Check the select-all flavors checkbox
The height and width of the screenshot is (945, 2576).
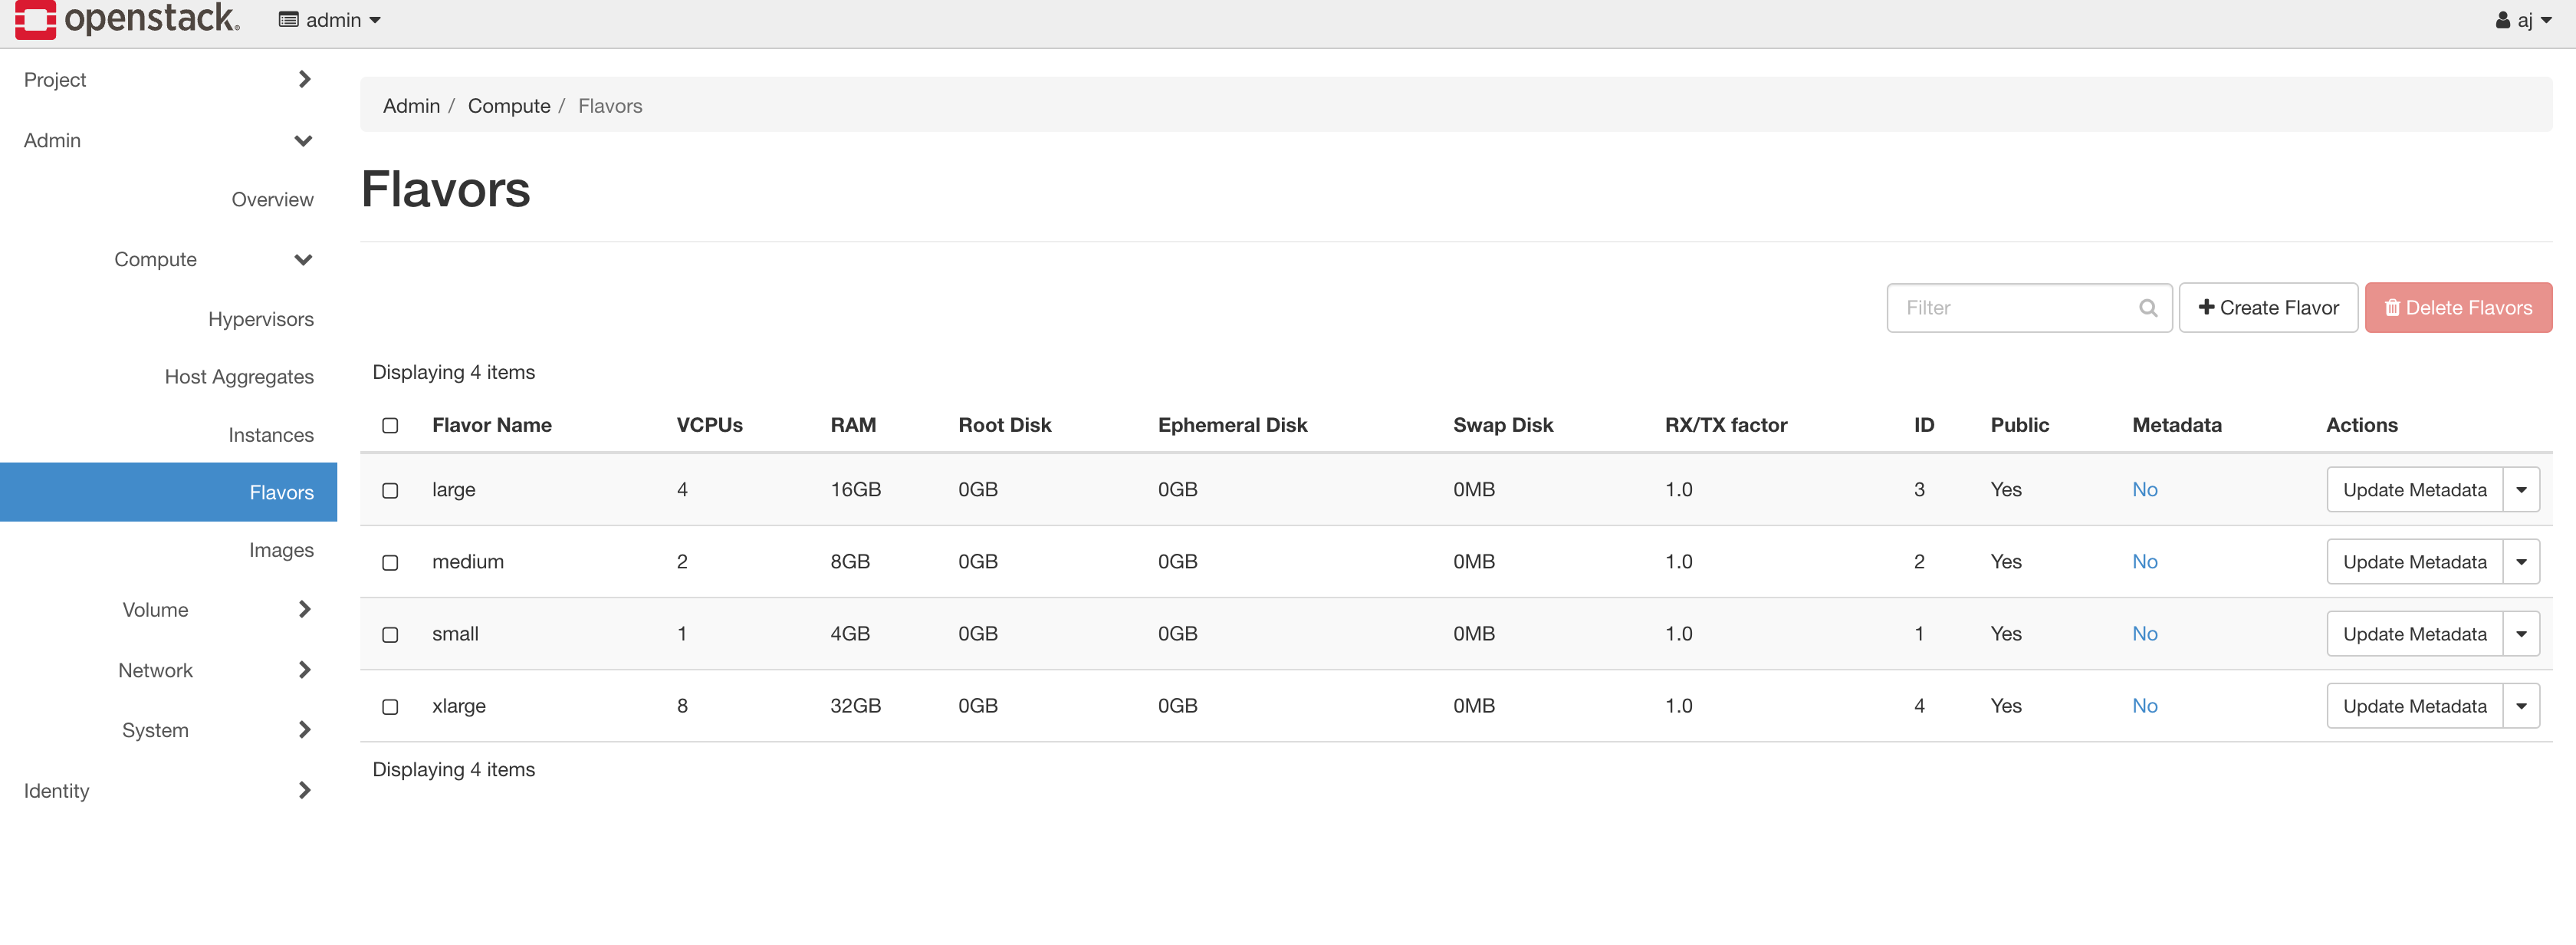coord(390,425)
